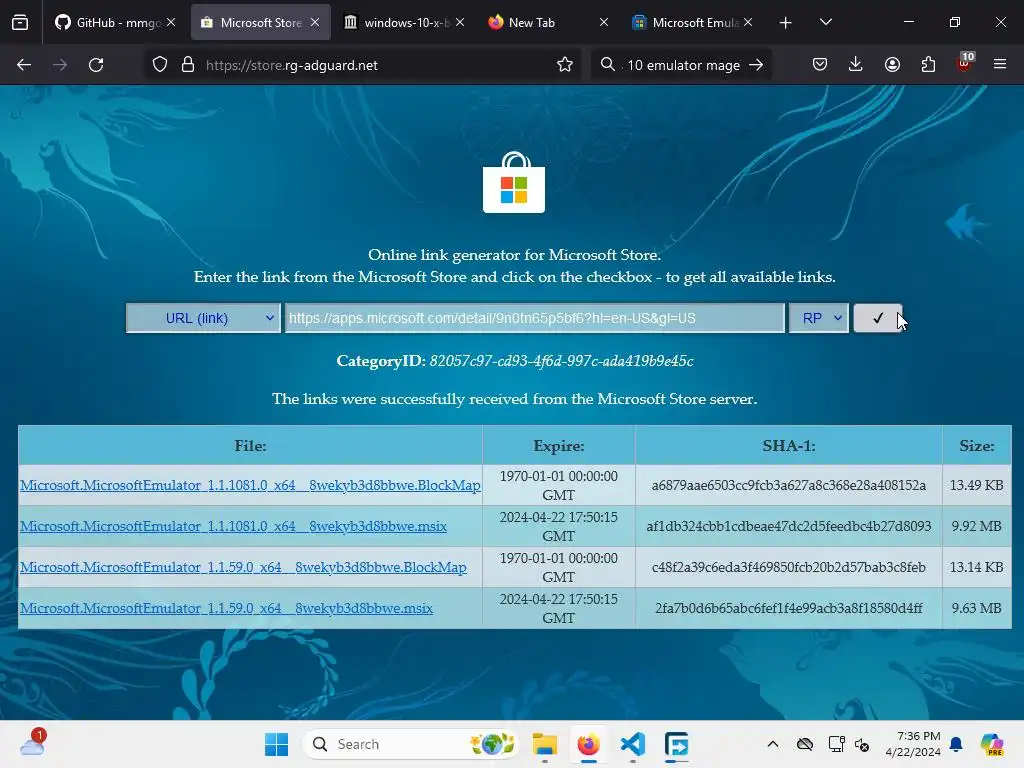Screen dimensions: 1024x768
Task: Click the SHA-1: column header
Action: click(x=788, y=445)
